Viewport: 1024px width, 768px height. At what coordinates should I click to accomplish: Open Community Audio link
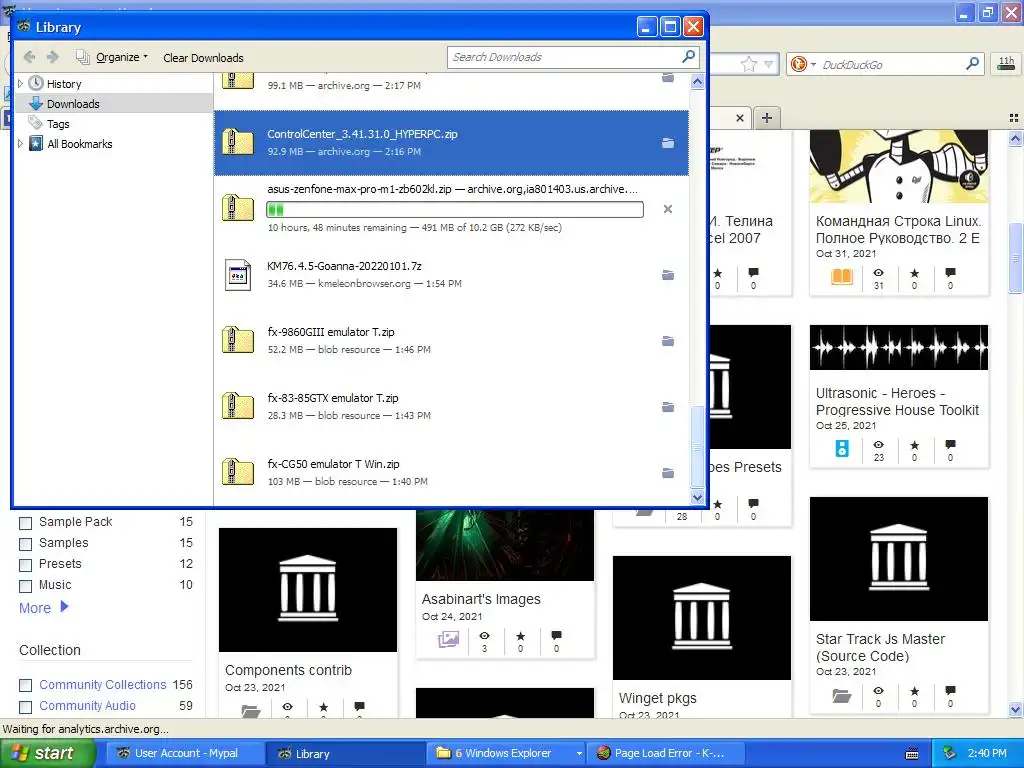click(x=88, y=705)
